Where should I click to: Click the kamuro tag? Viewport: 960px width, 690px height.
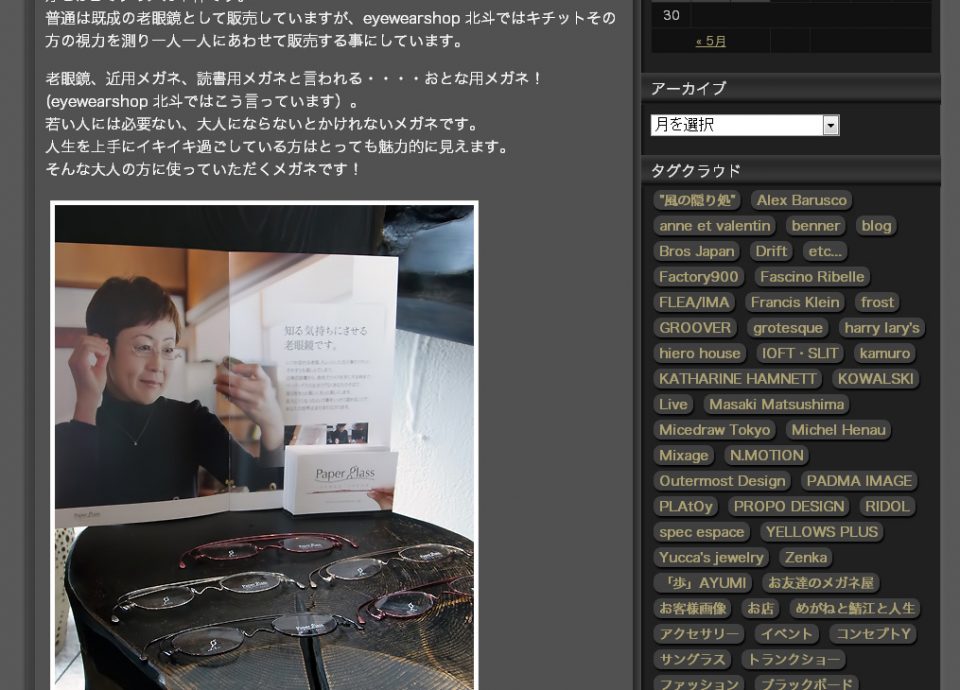coord(885,353)
